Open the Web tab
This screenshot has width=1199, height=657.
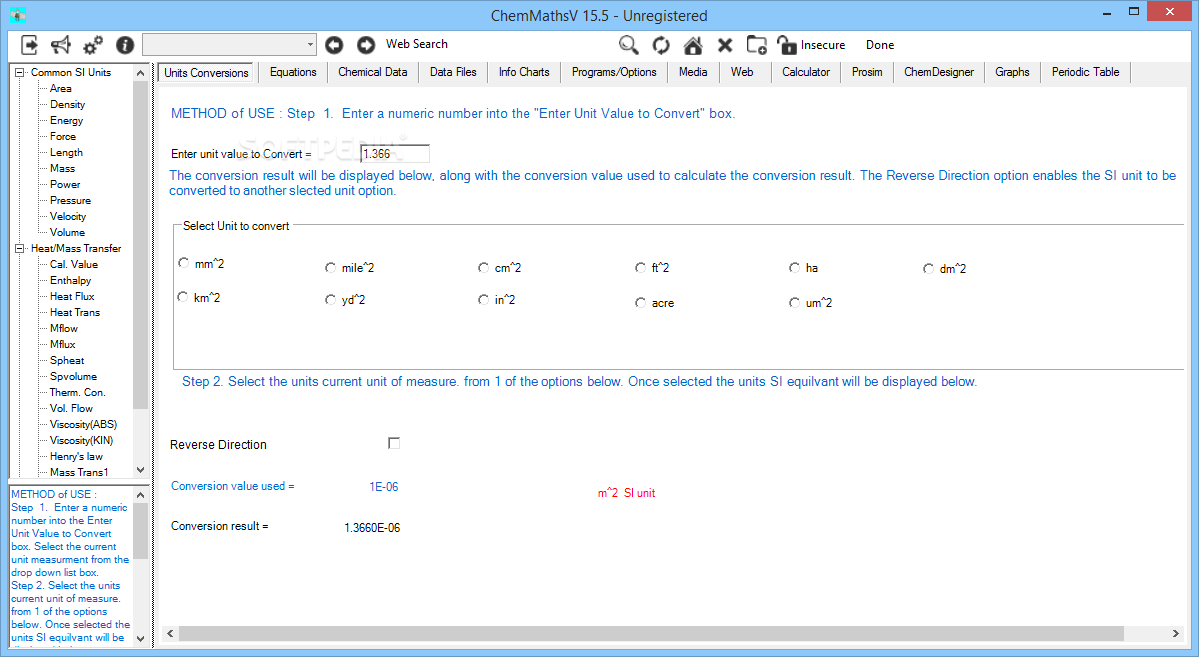pyautogui.click(x=742, y=72)
